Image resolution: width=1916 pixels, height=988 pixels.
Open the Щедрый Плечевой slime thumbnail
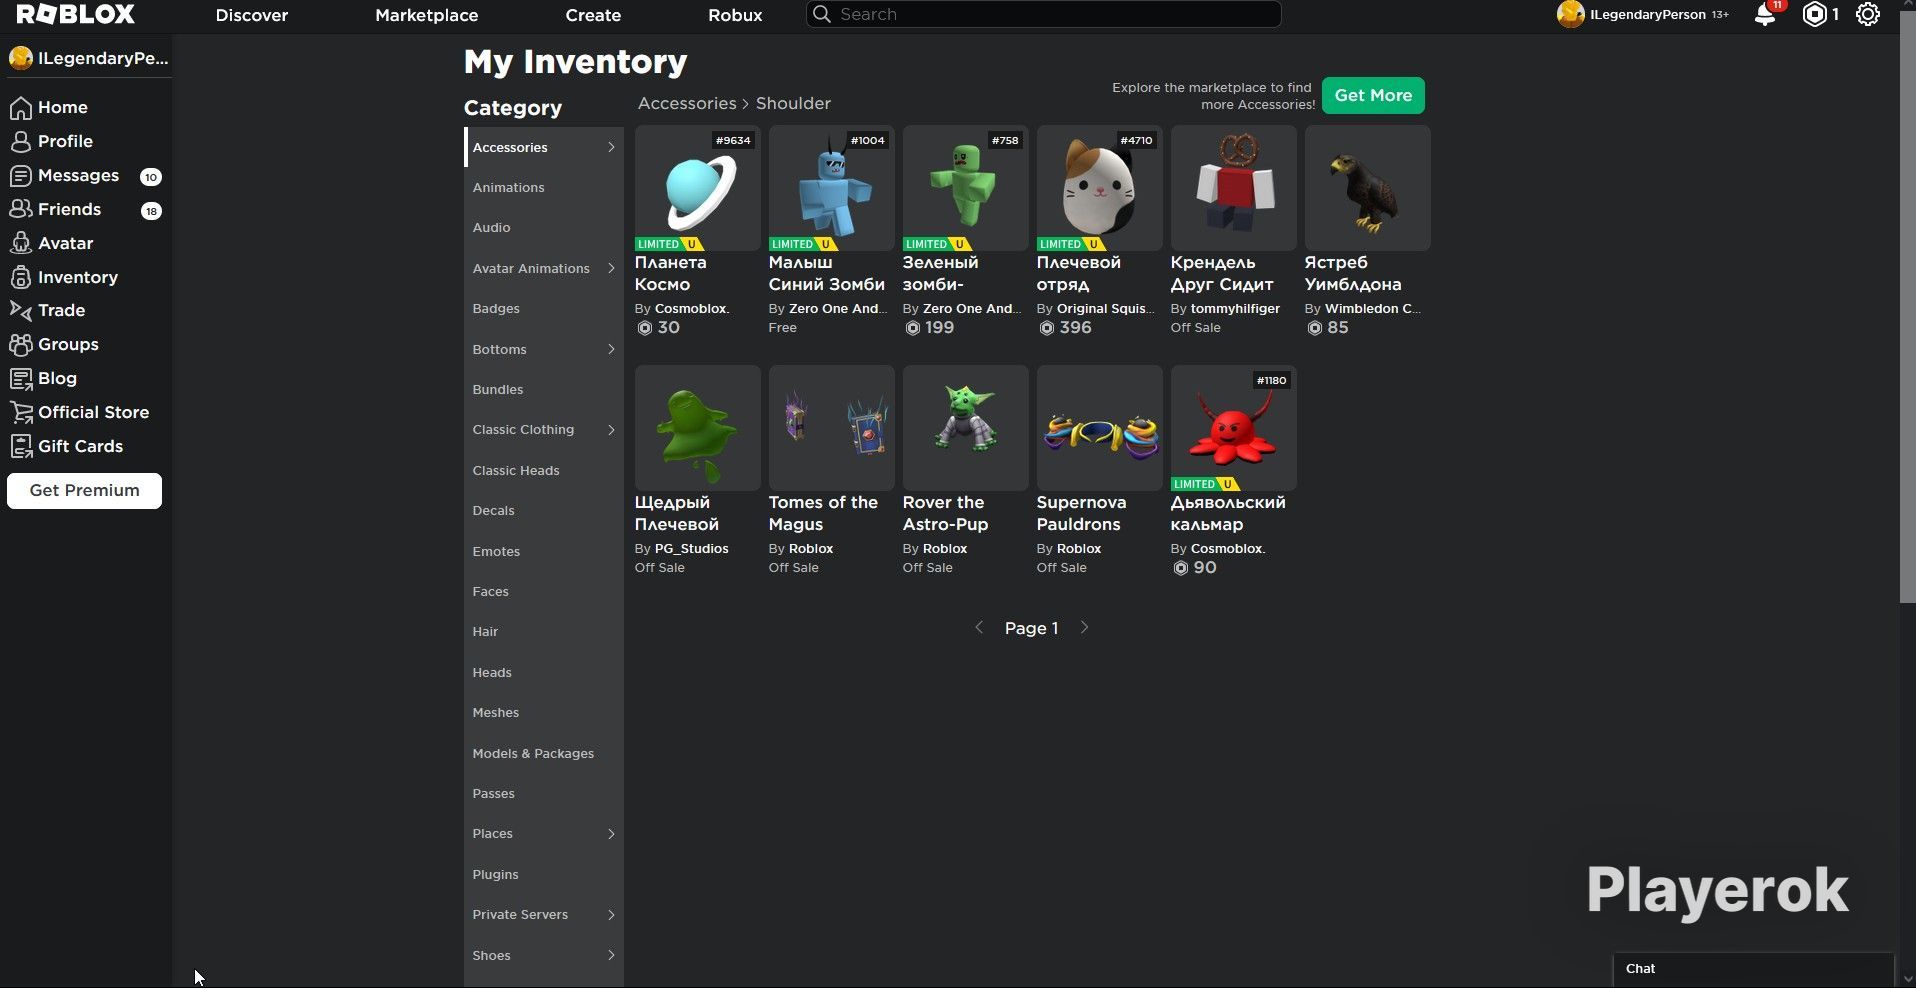[698, 428]
